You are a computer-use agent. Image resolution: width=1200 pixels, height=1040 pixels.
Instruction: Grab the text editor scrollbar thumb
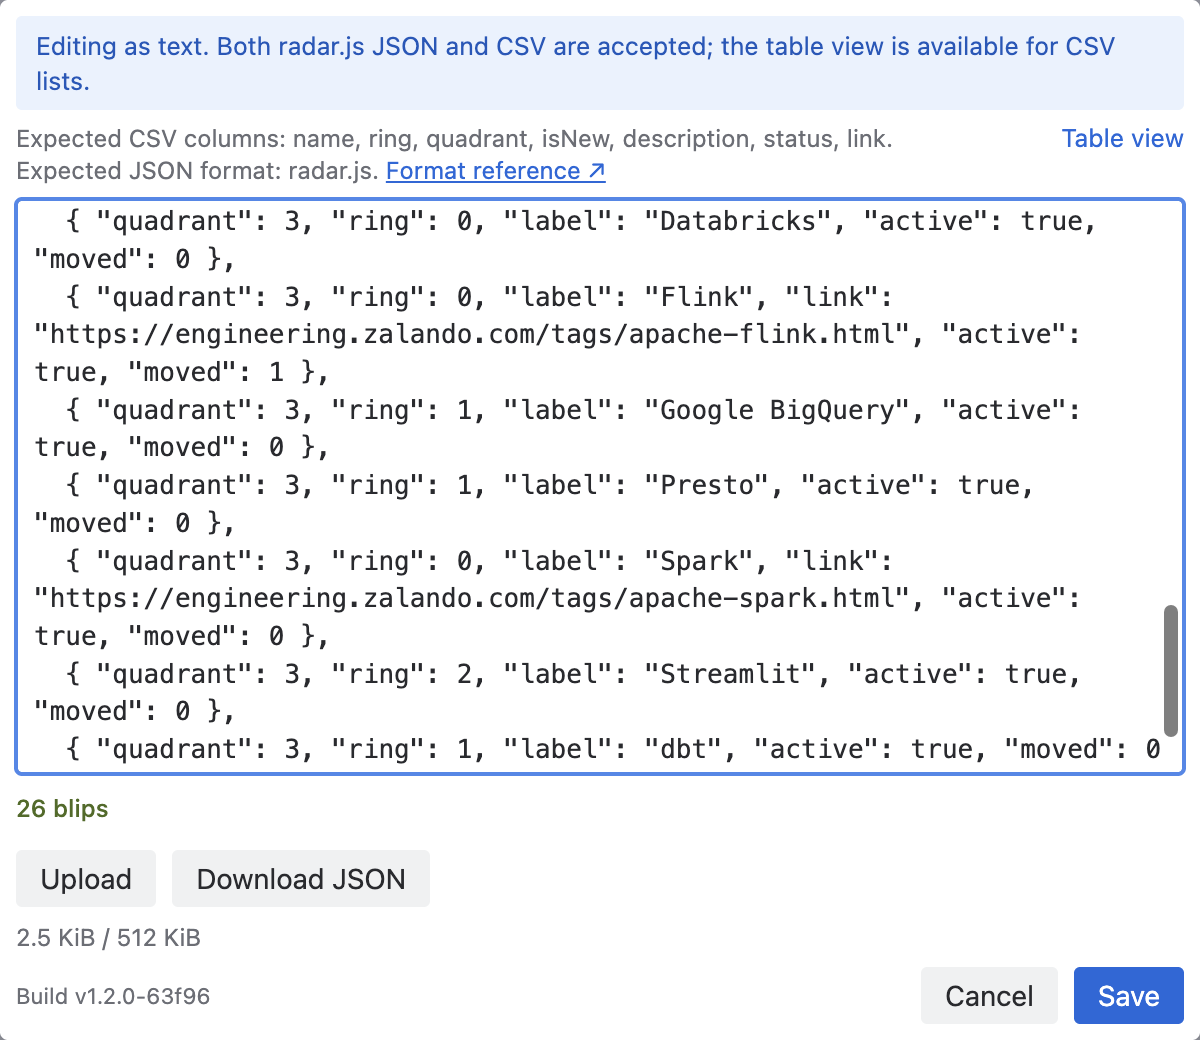pyautogui.click(x=1171, y=670)
